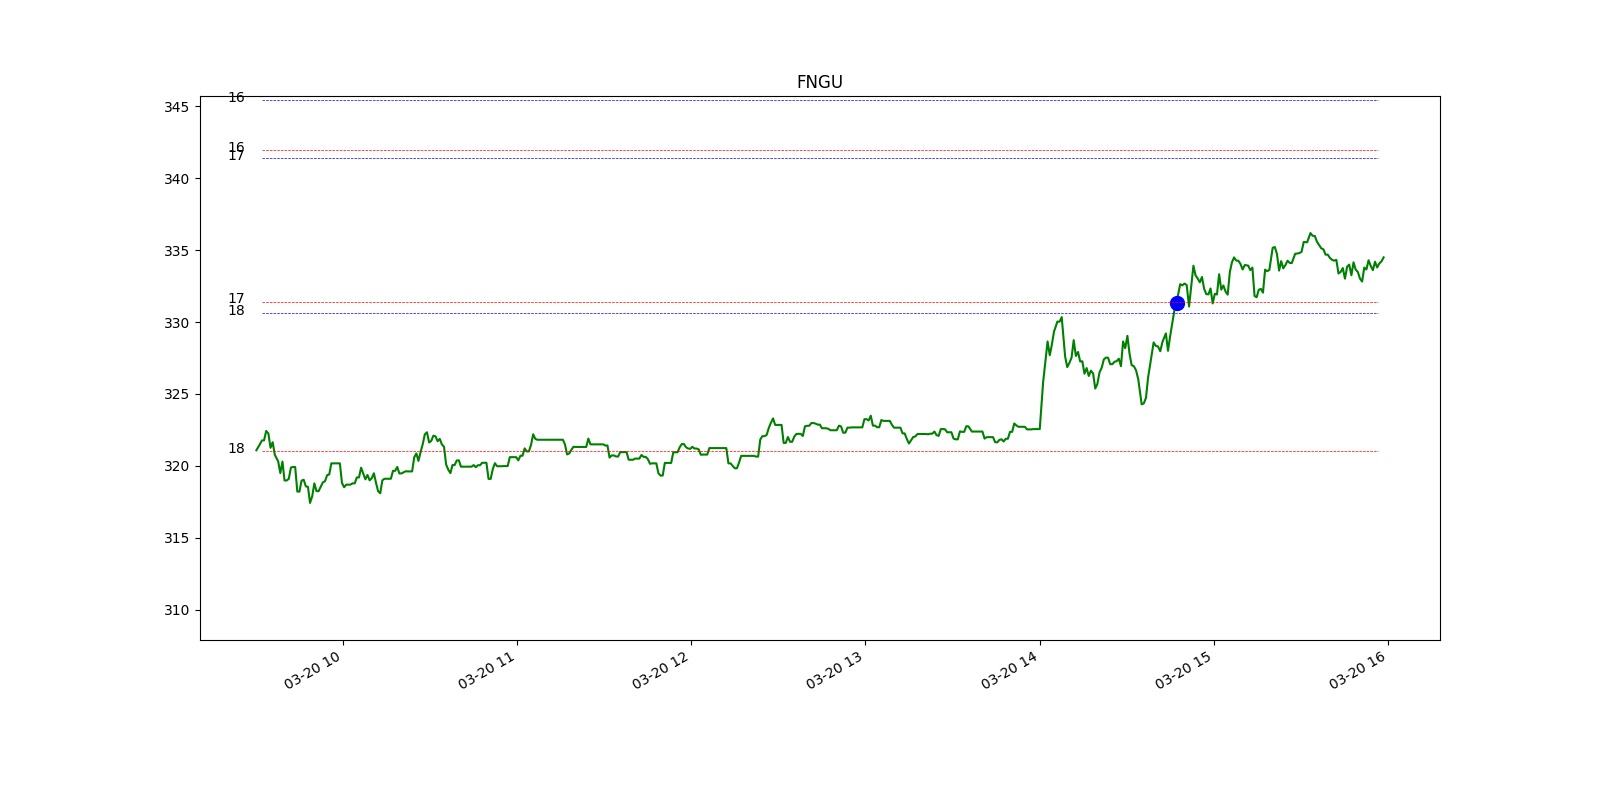Click the x-axis label 03-20 10
Image resolution: width=1600 pixels, height=800 pixels.
coord(312,670)
